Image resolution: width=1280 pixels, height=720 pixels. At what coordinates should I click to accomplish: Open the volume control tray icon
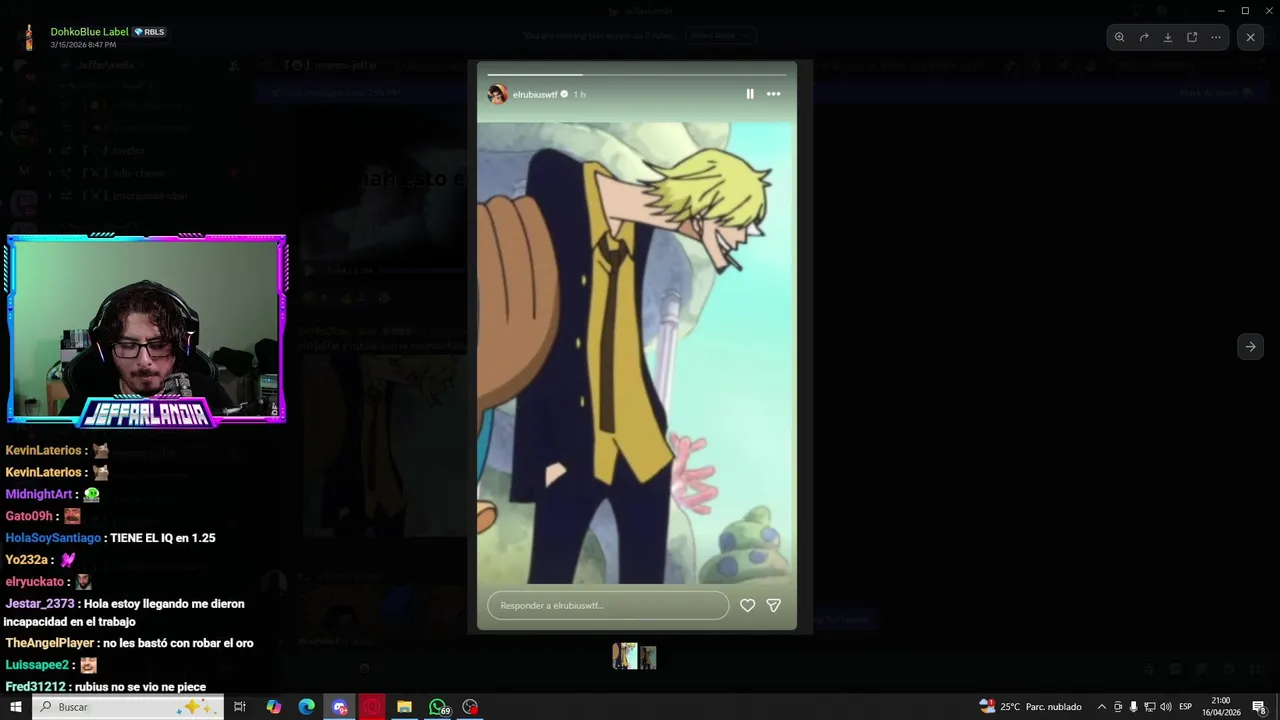click(1165, 707)
